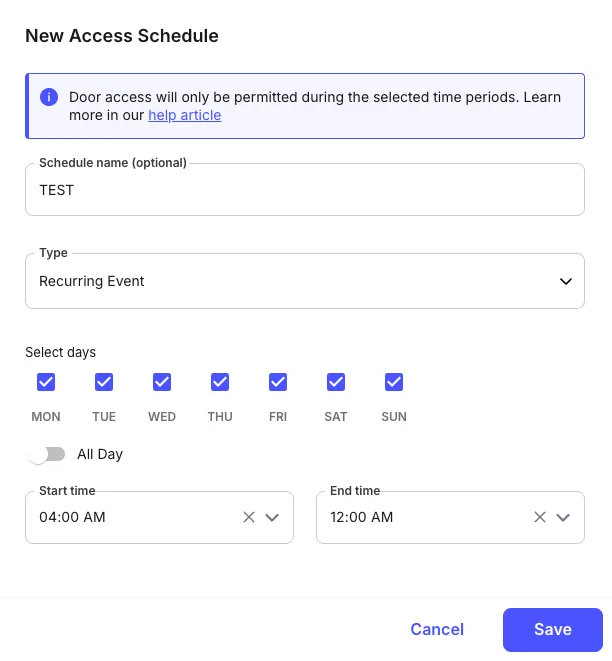612x661 pixels.
Task: Clear the End time value
Action: pyautogui.click(x=540, y=517)
